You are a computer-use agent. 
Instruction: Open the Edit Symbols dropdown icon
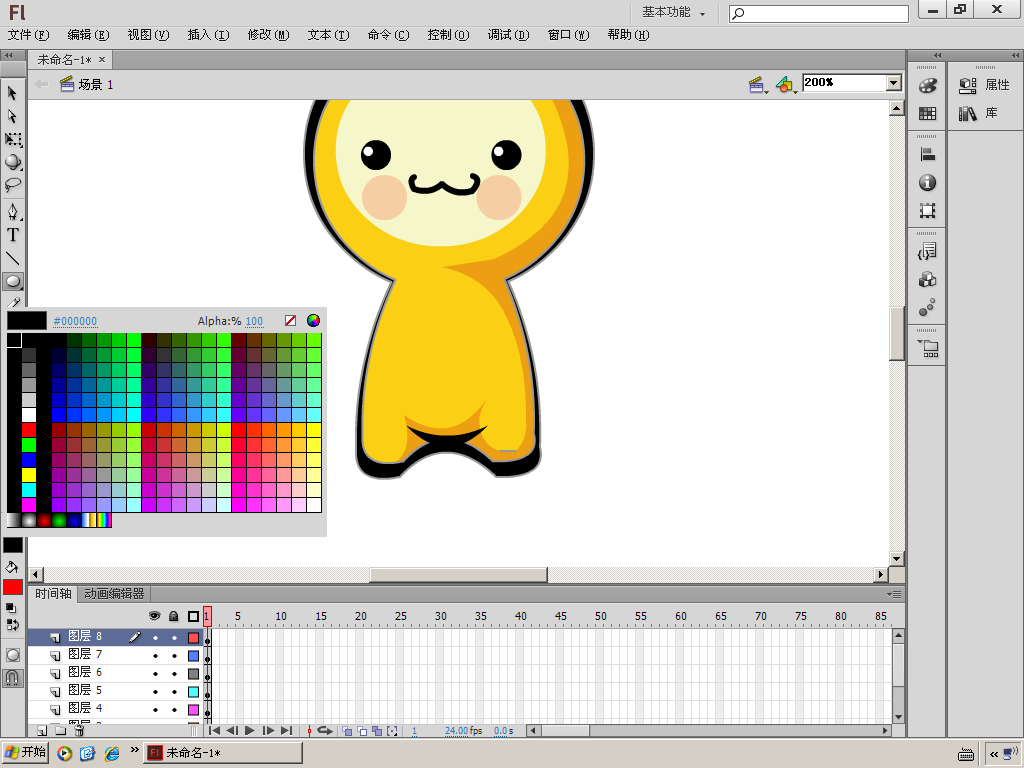(x=786, y=84)
